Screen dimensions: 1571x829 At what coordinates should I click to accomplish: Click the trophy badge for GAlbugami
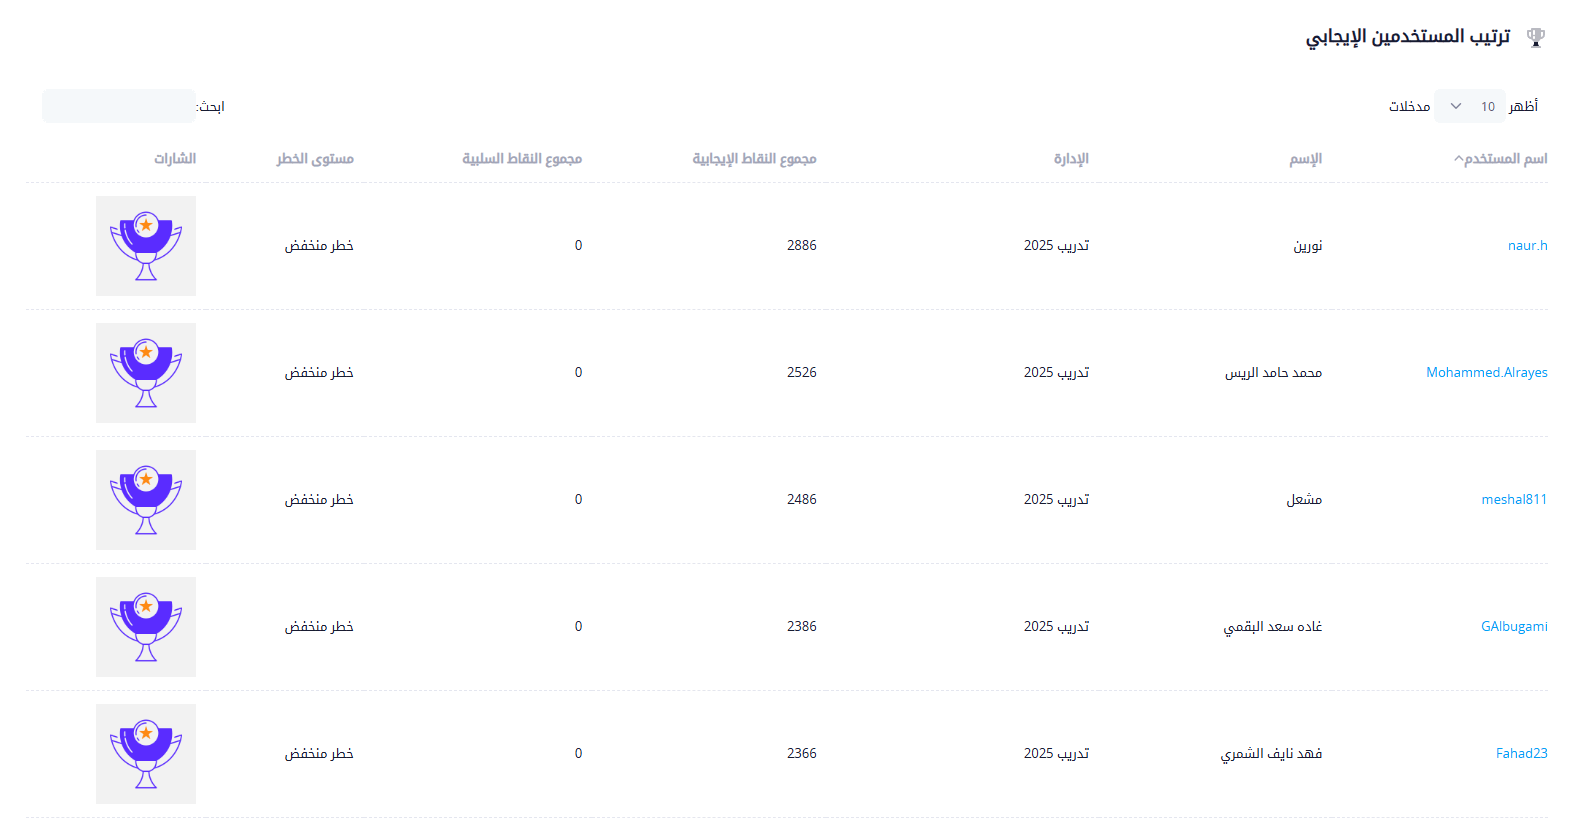click(146, 627)
